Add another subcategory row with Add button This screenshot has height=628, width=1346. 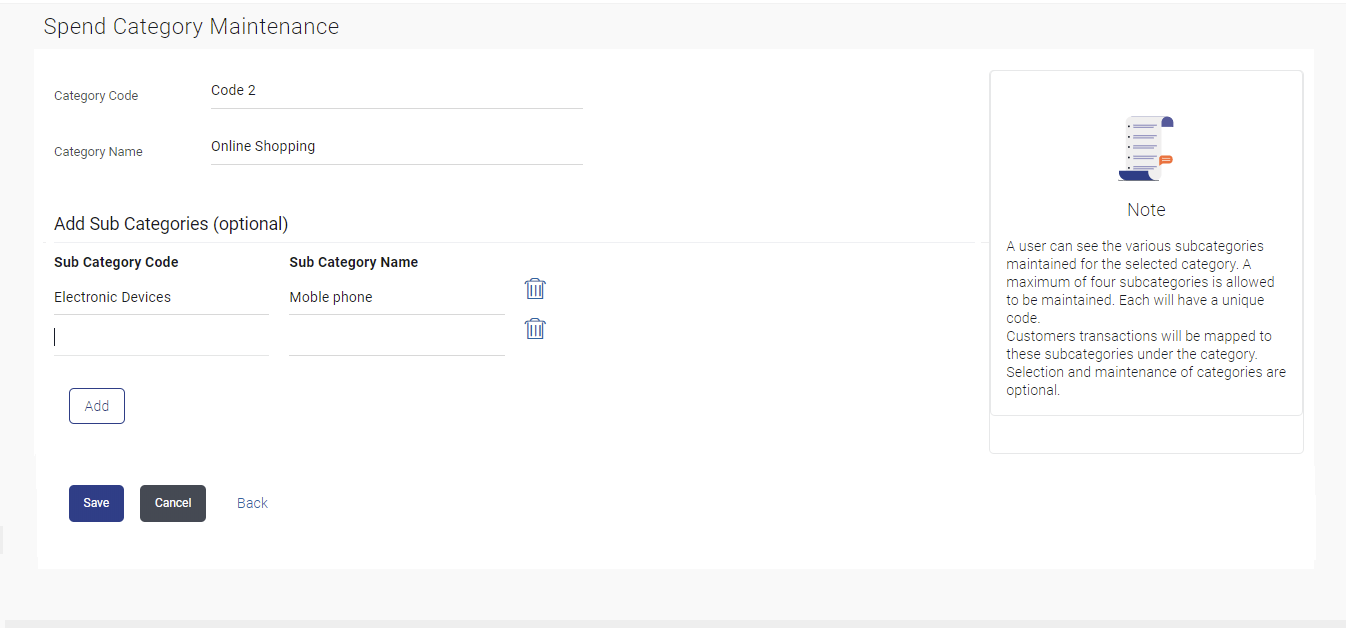[x=97, y=406]
